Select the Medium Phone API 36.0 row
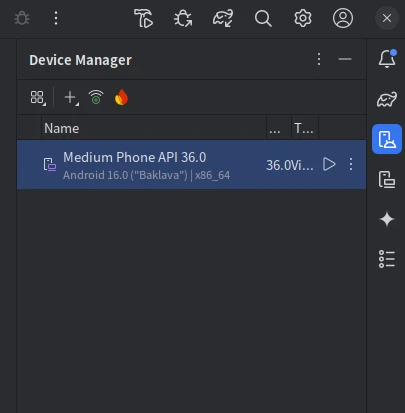Screen dimensions: 405x413 (191, 164)
